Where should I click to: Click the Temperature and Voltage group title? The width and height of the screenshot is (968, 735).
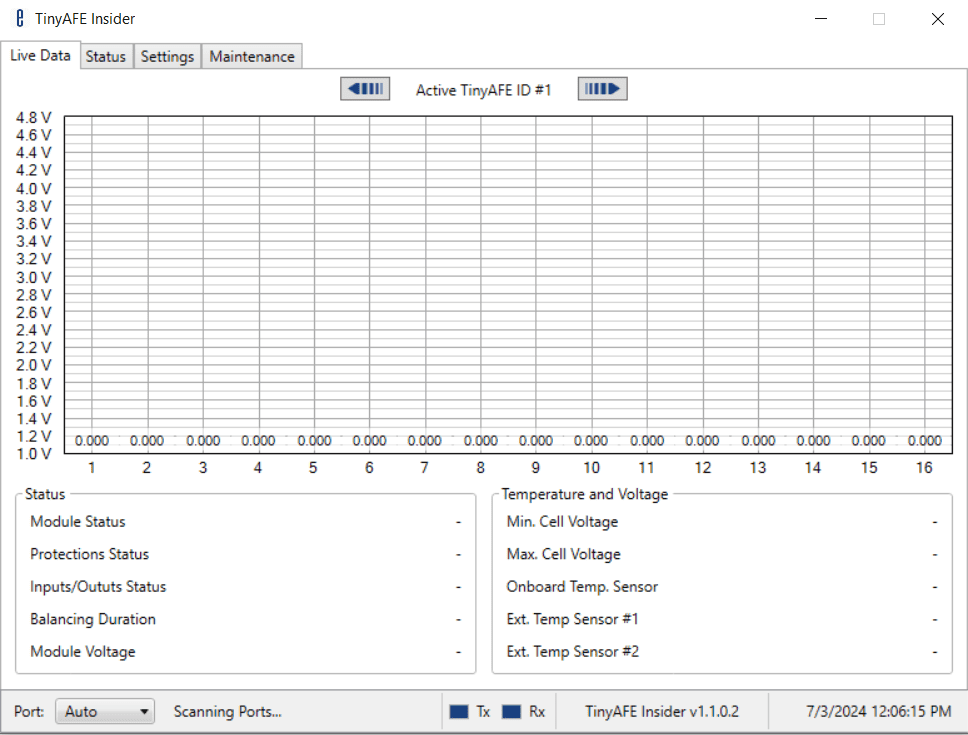[x=585, y=494]
